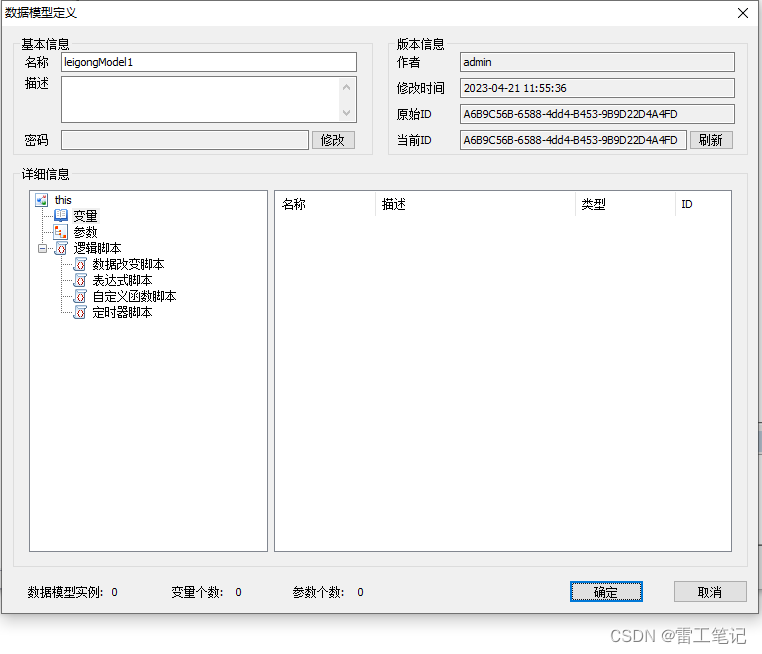Sort by the 类型 column header
The image size is (762, 654).
(x=625, y=204)
